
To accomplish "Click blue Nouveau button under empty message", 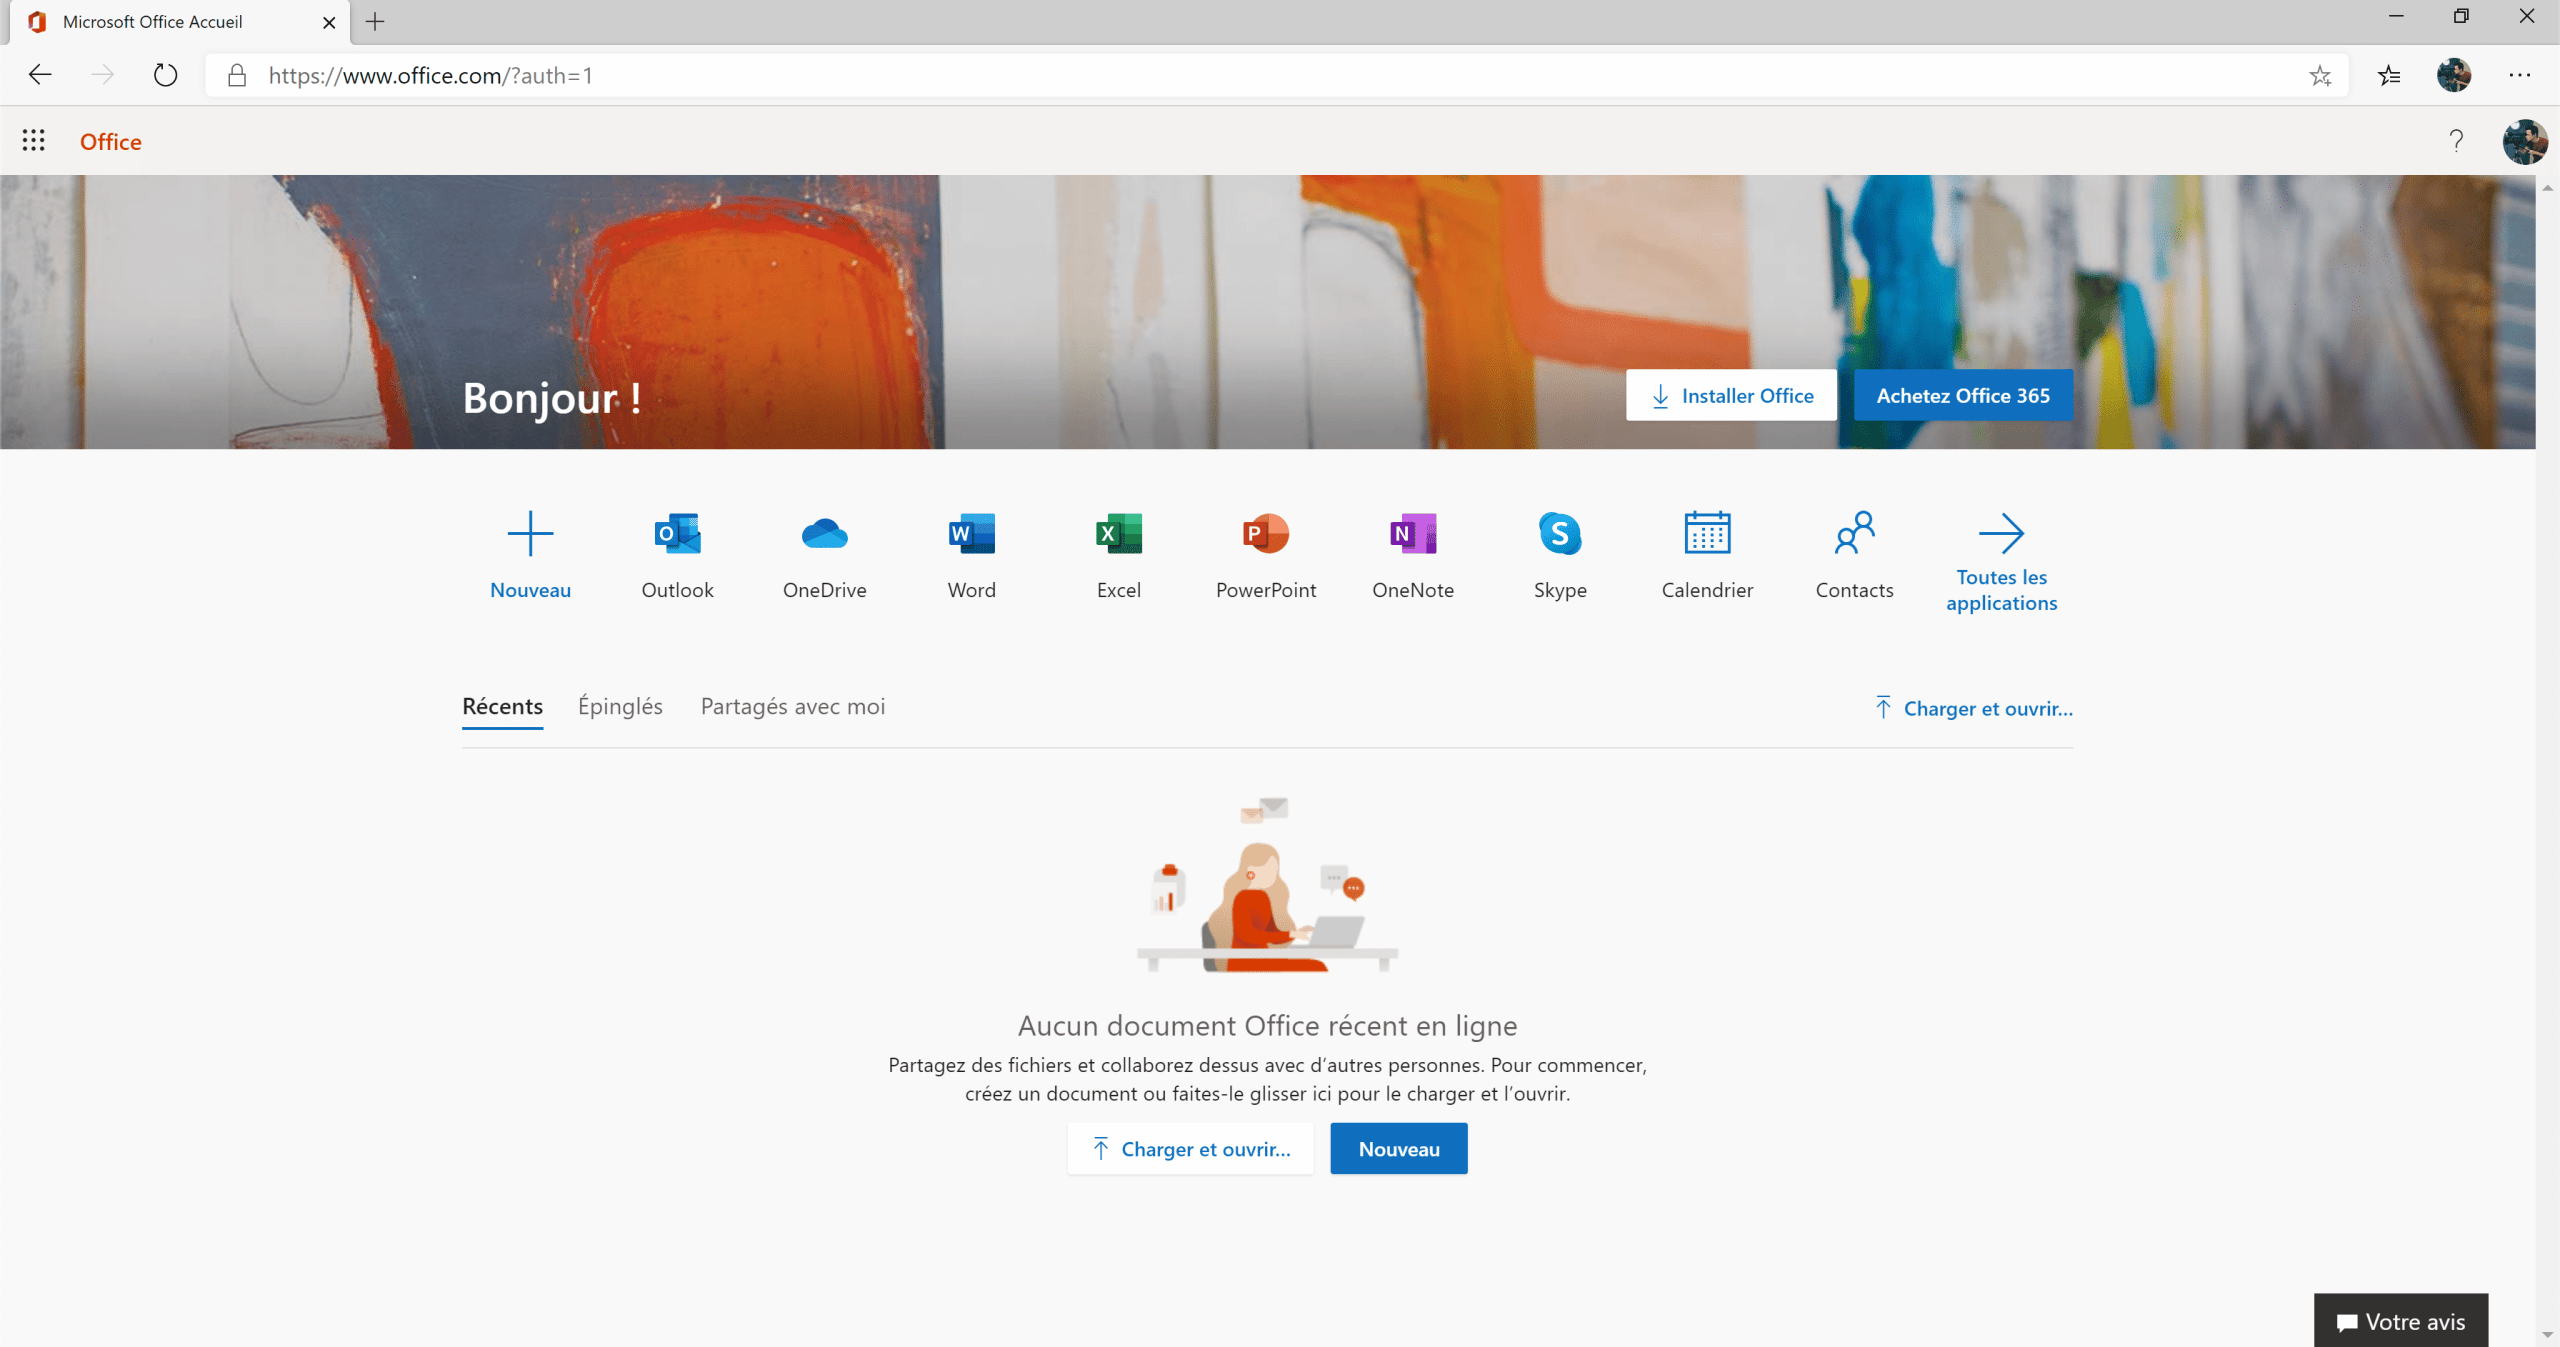I will click(1398, 1149).
